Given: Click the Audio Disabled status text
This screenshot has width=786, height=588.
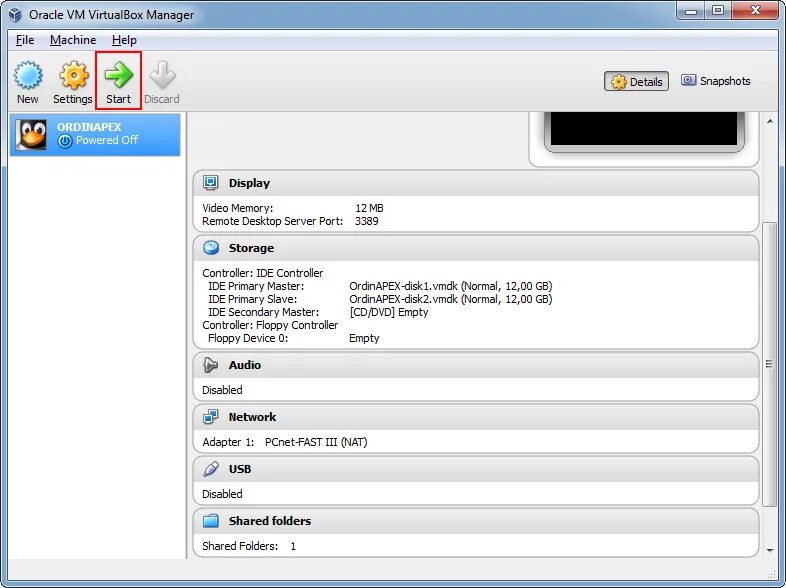Looking at the screenshot, I should point(222,390).
